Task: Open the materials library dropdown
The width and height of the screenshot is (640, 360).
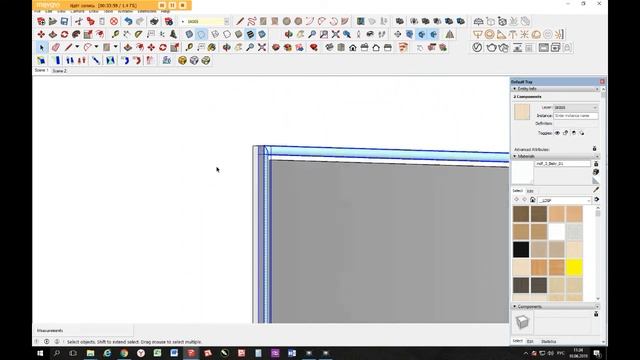Action: point(589,200)
